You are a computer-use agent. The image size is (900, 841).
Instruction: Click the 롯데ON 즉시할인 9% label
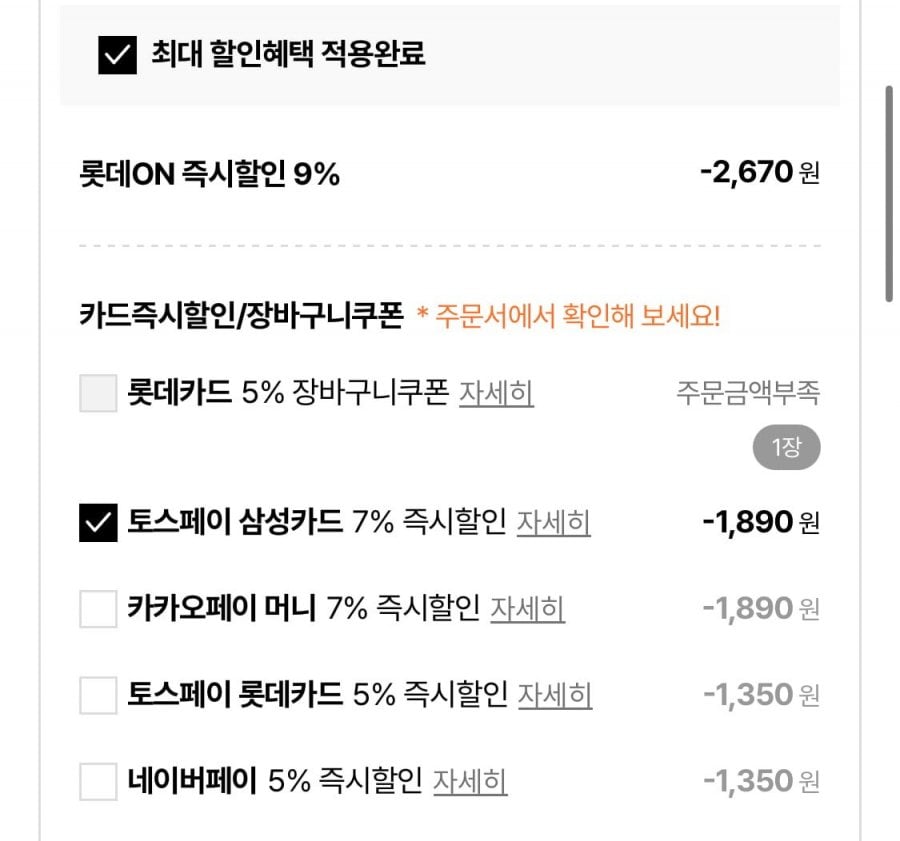coord(209,175)
